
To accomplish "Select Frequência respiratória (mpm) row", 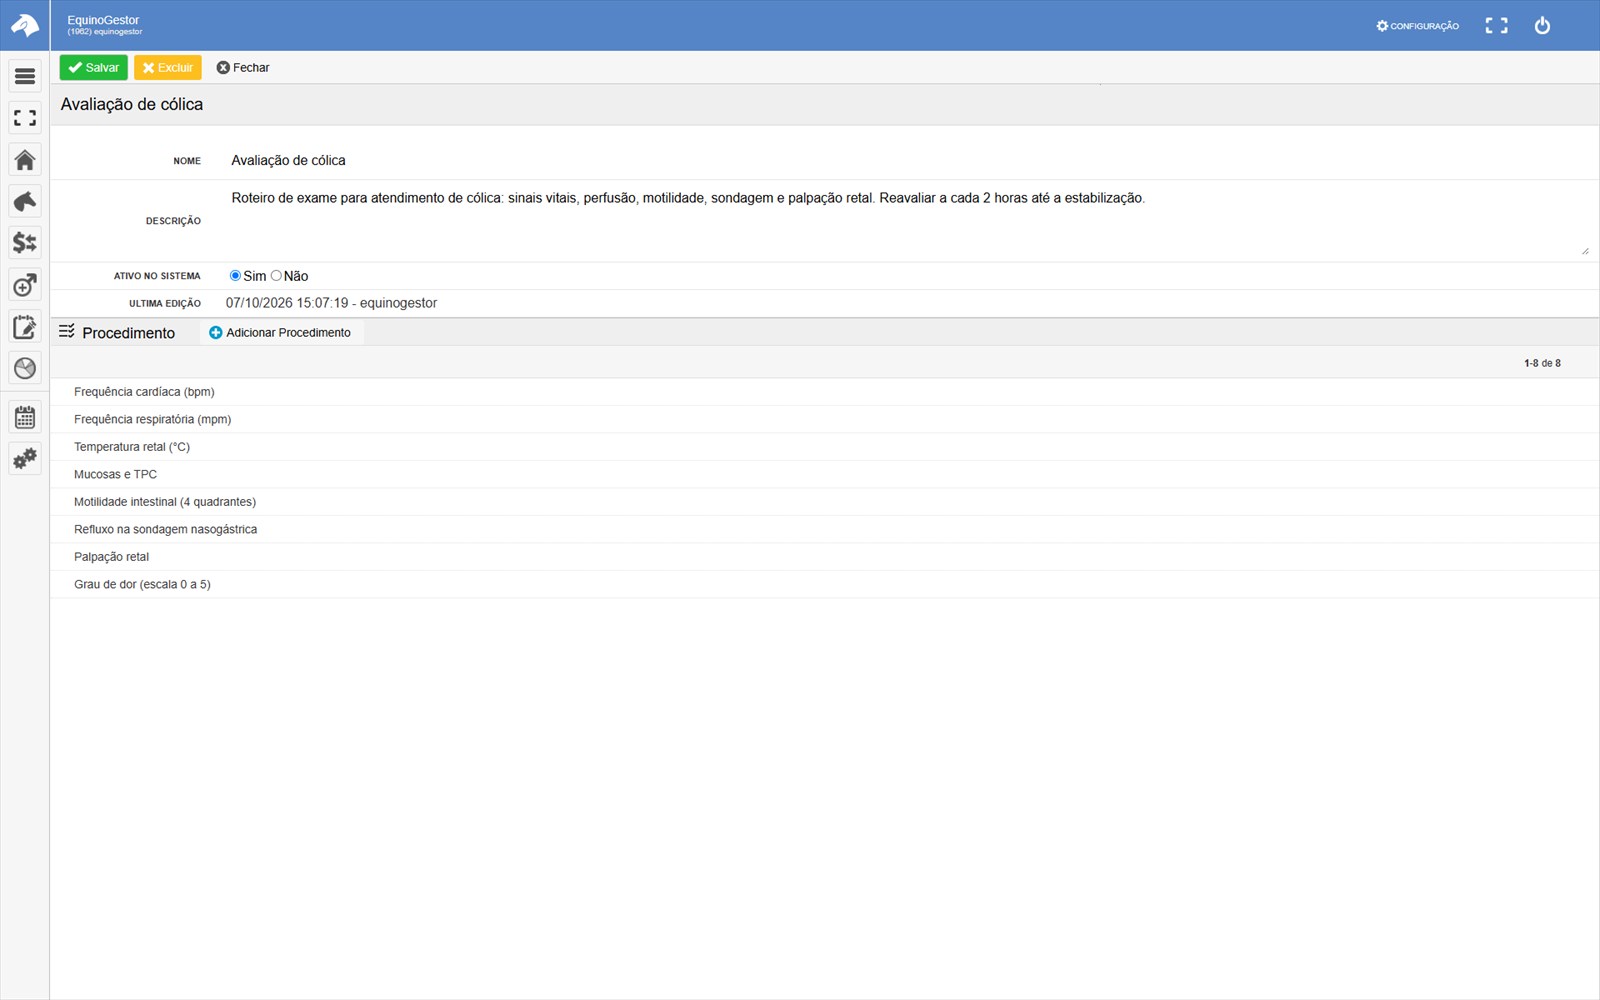I will tap(824, 419).
